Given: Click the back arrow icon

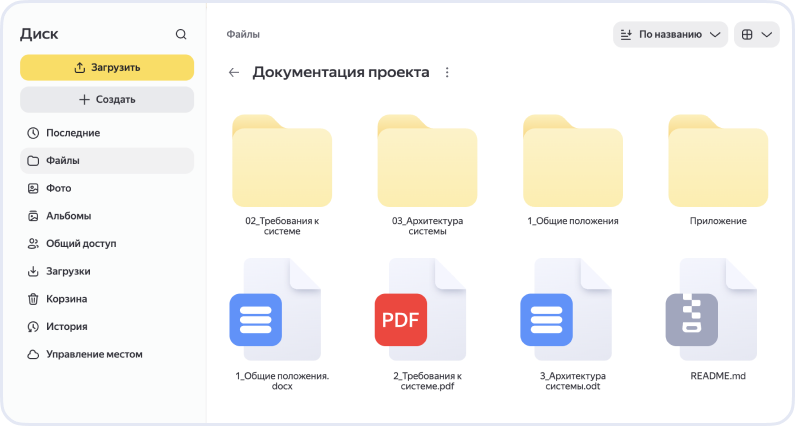Looking at the screenshot, I should (x=234, y=73).
